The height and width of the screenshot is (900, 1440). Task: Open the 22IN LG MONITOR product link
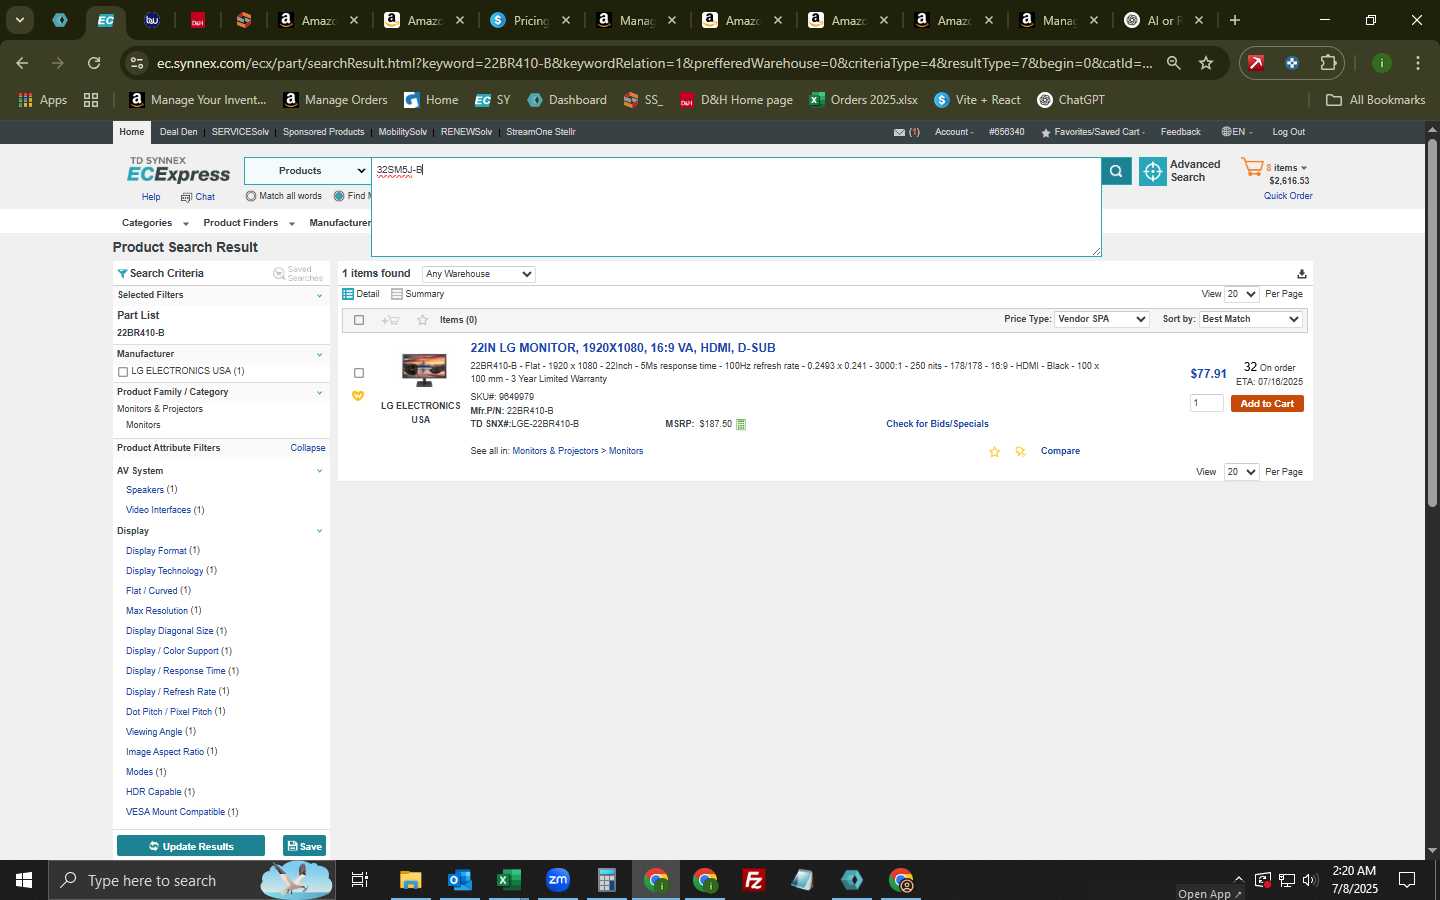(x=623, y=348)
